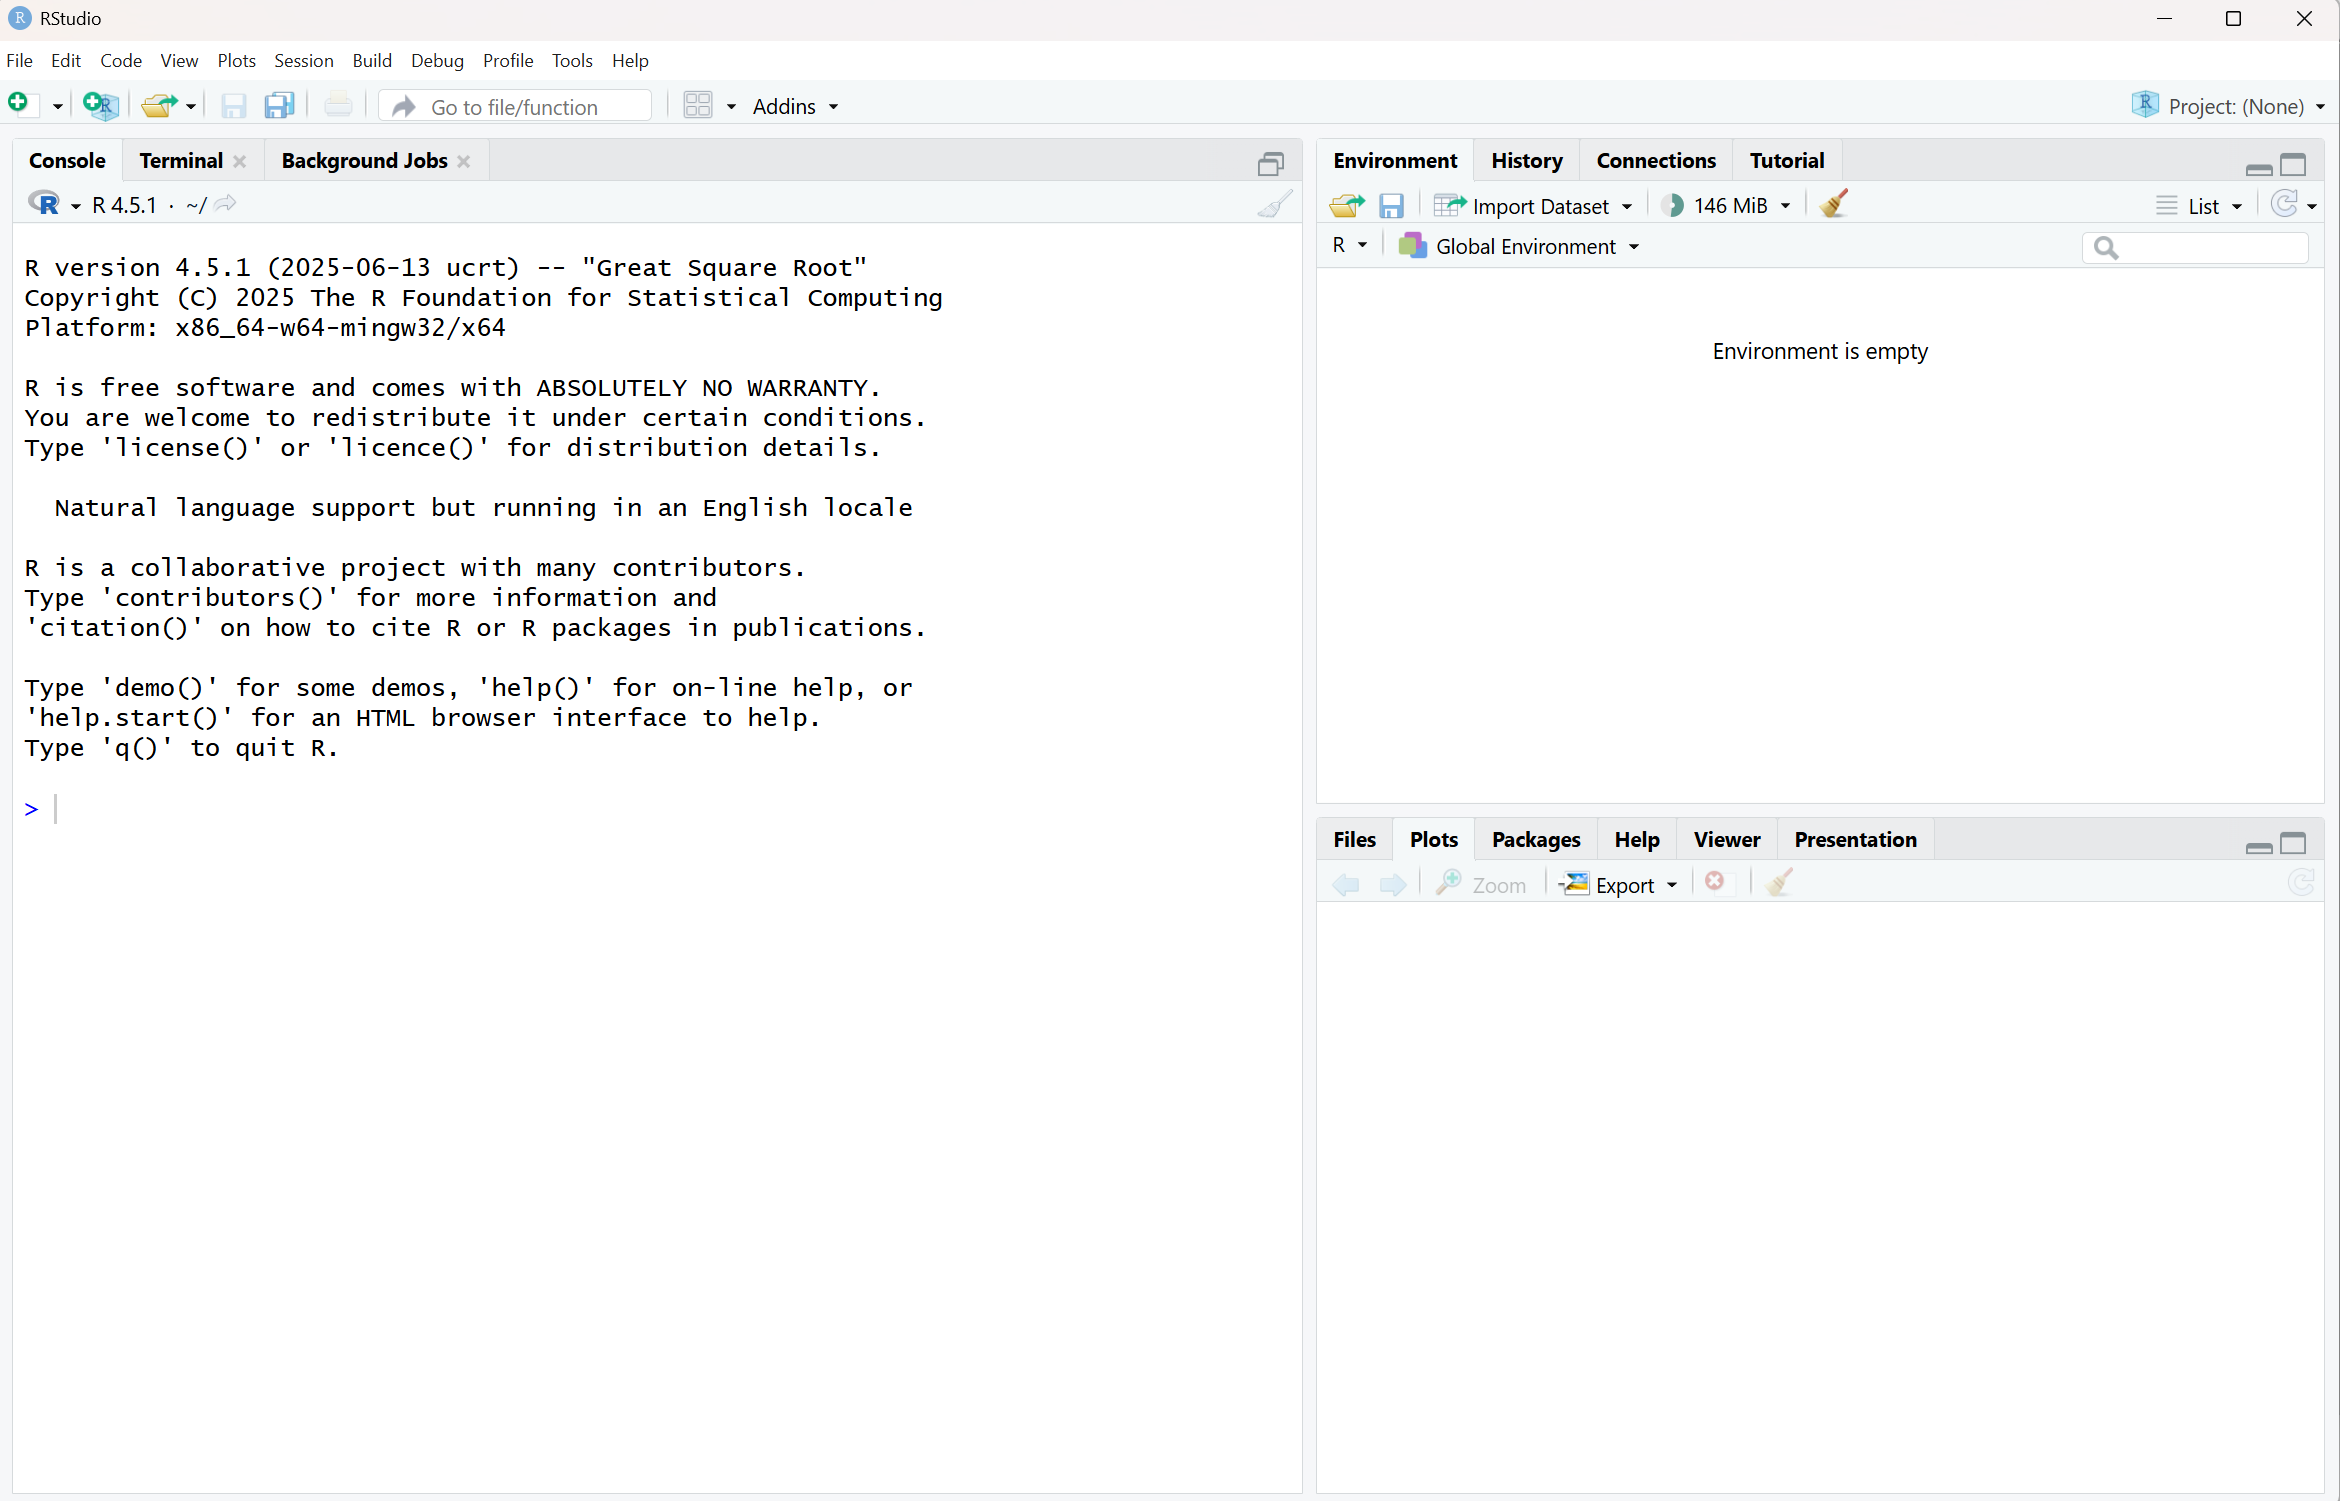
Task: Click Load Workspace folder icon in Environment
Action: coord(1346,206)
